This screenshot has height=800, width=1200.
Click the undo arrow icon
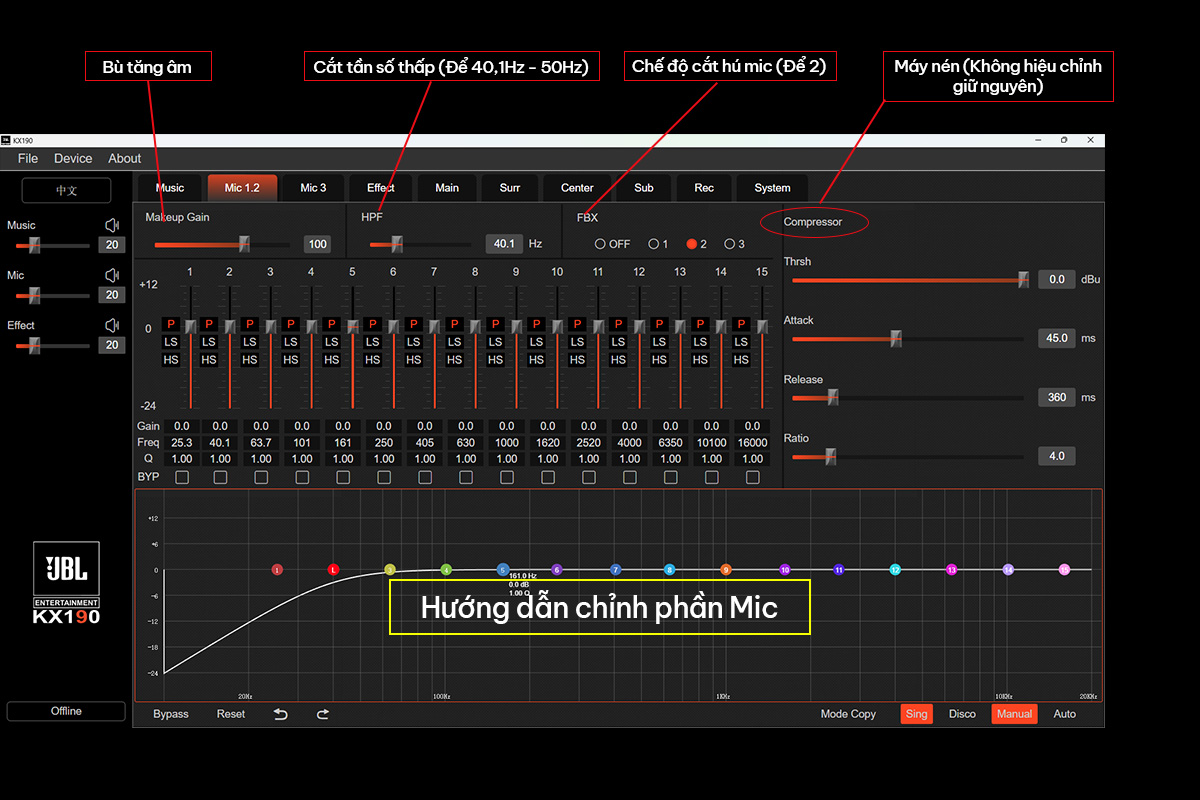tap(281, 714)
